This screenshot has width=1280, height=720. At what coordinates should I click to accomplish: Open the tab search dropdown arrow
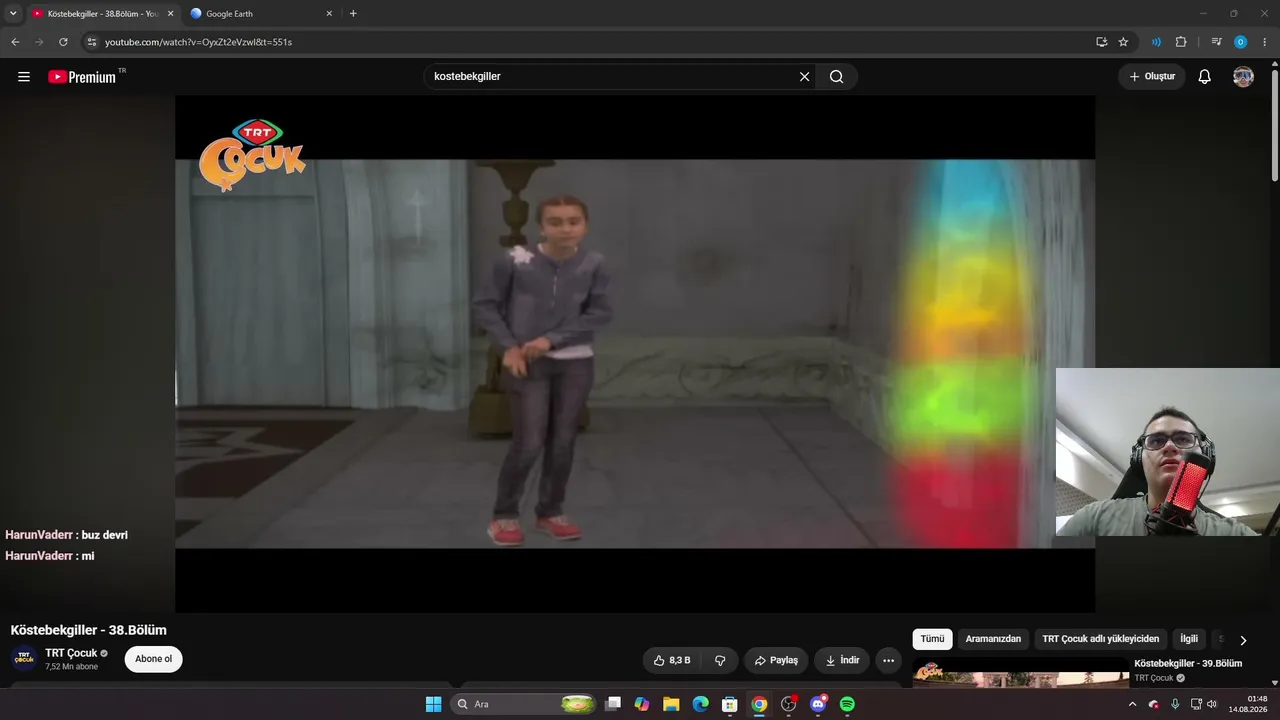pyautogui.click(x=13, y=14)
